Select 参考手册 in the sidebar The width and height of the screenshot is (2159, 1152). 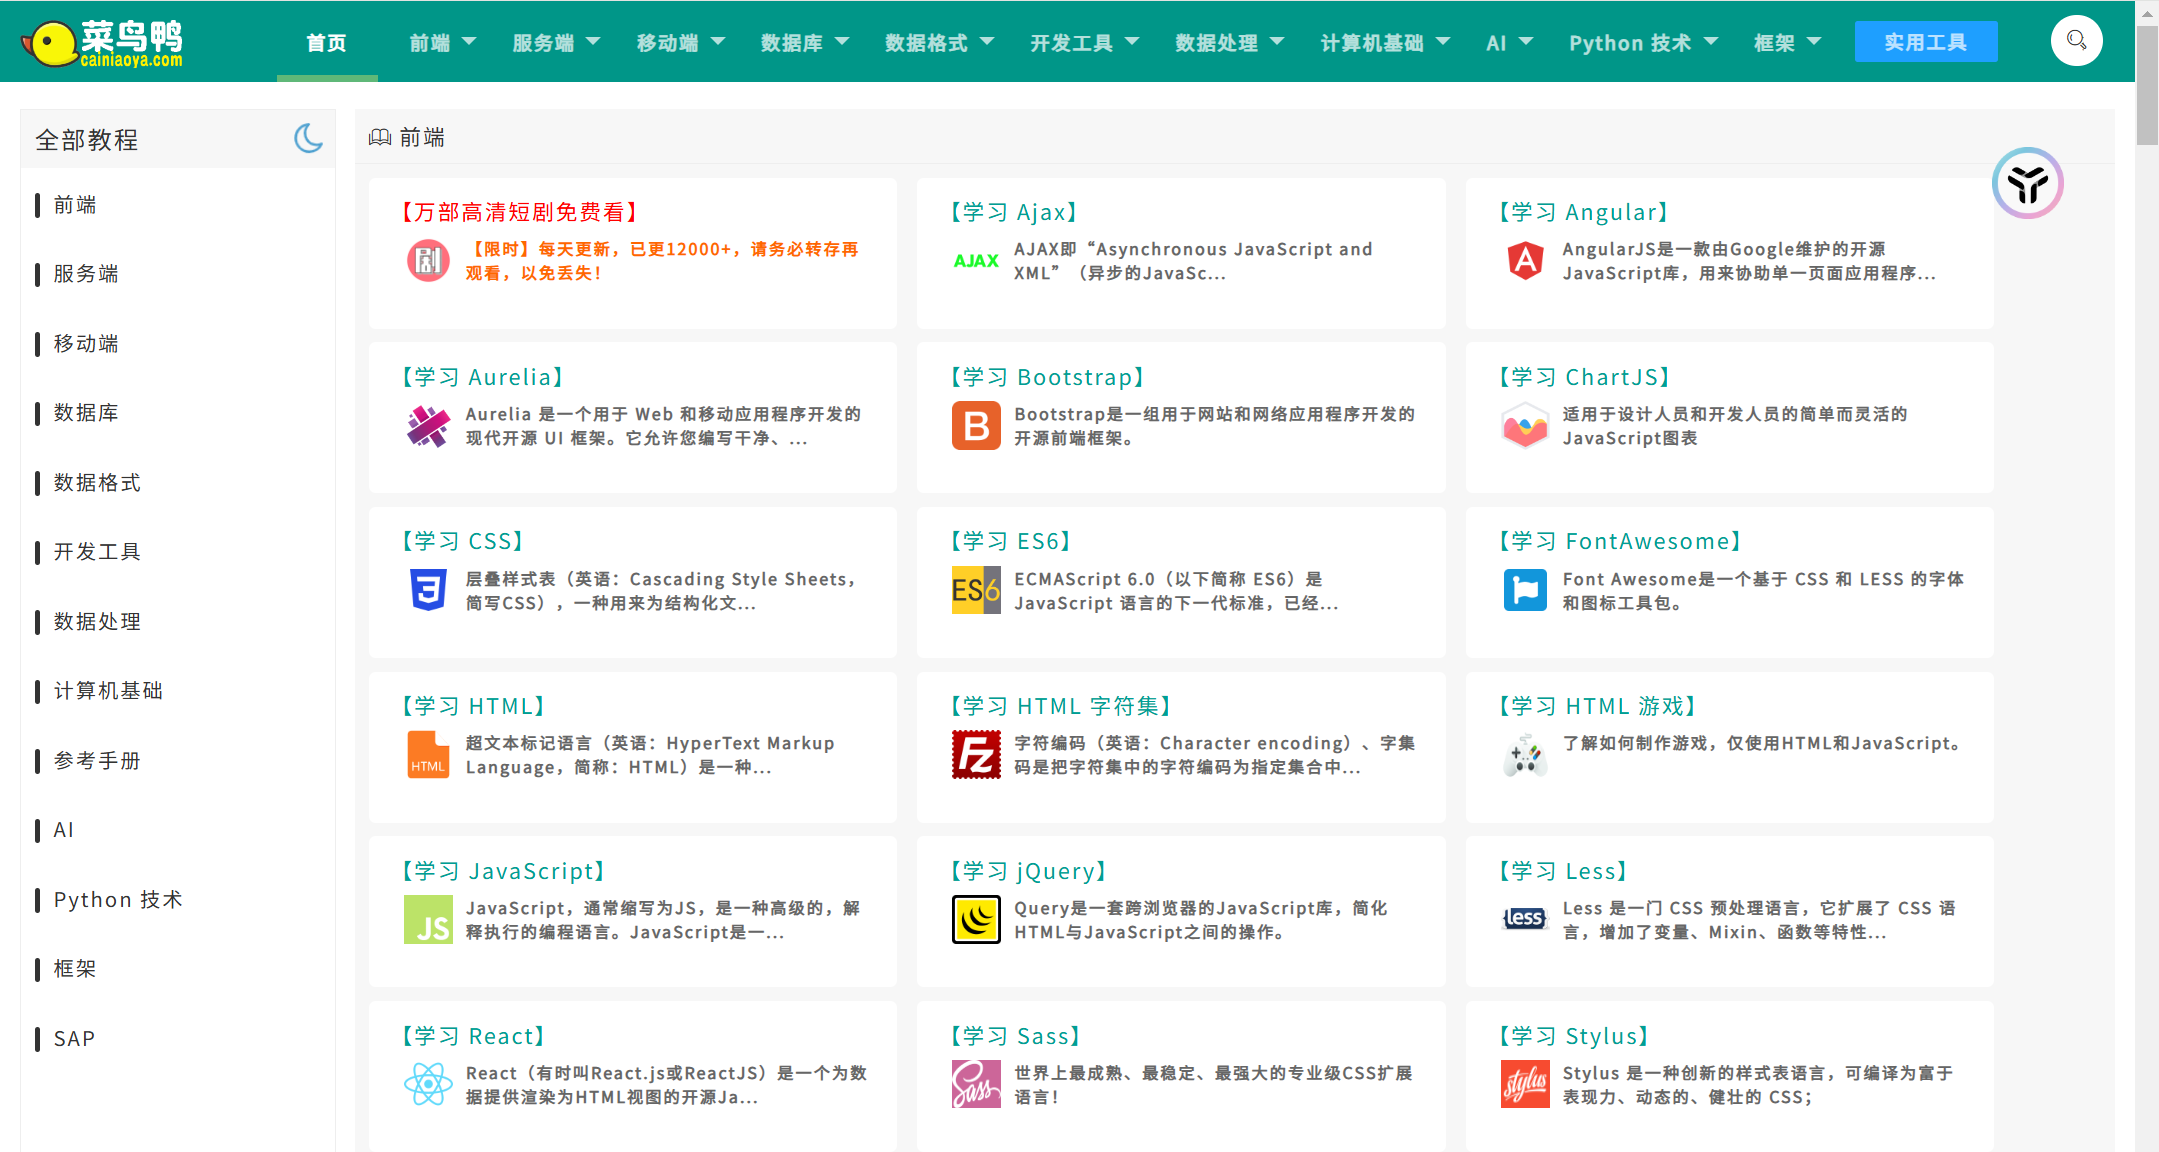97,761
